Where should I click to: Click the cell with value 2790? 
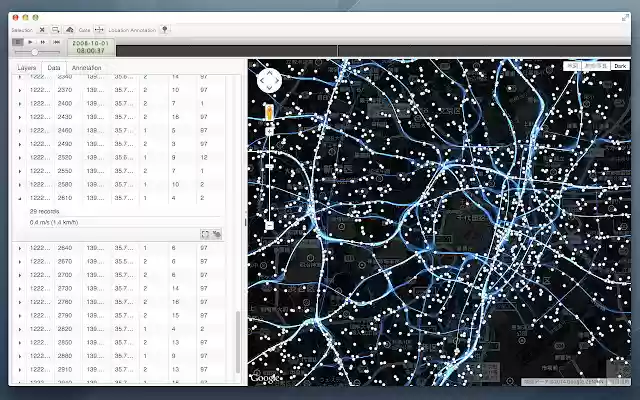coord(65,315)
